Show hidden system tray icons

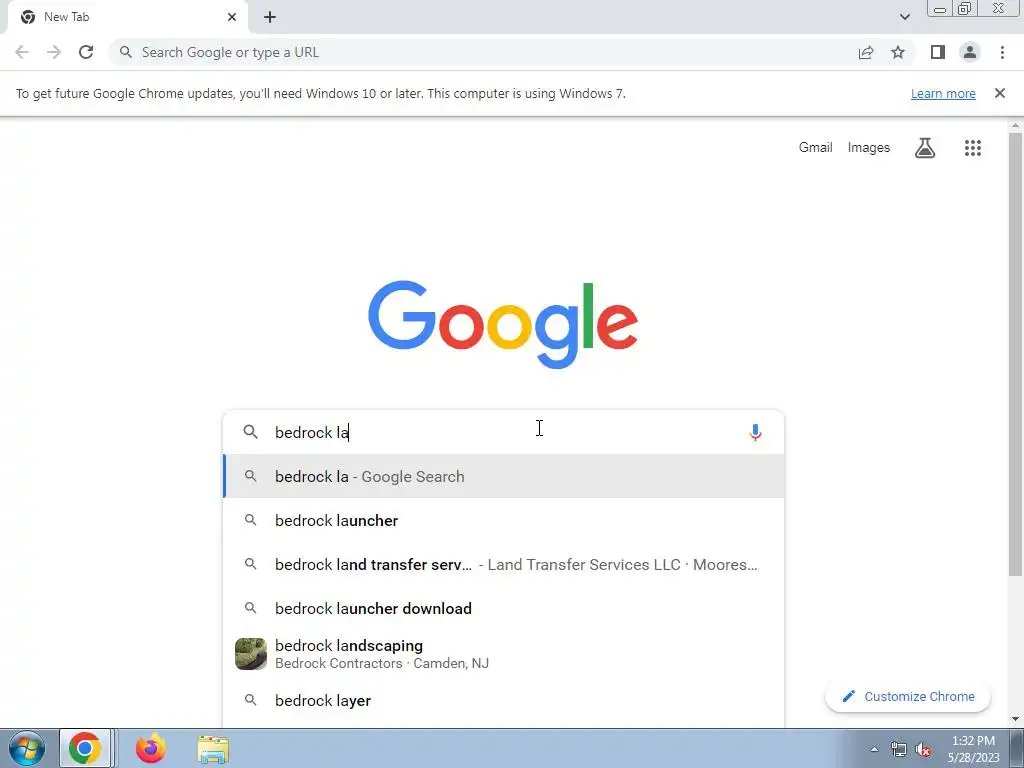(874, 749)
